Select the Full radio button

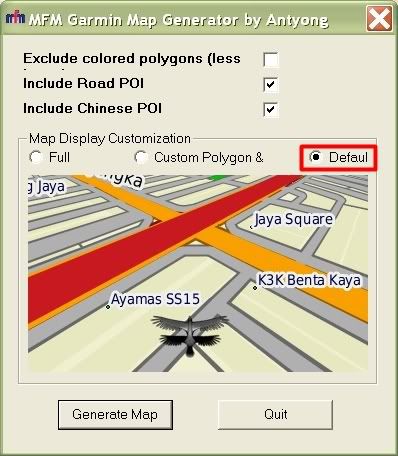click(36, 157)
